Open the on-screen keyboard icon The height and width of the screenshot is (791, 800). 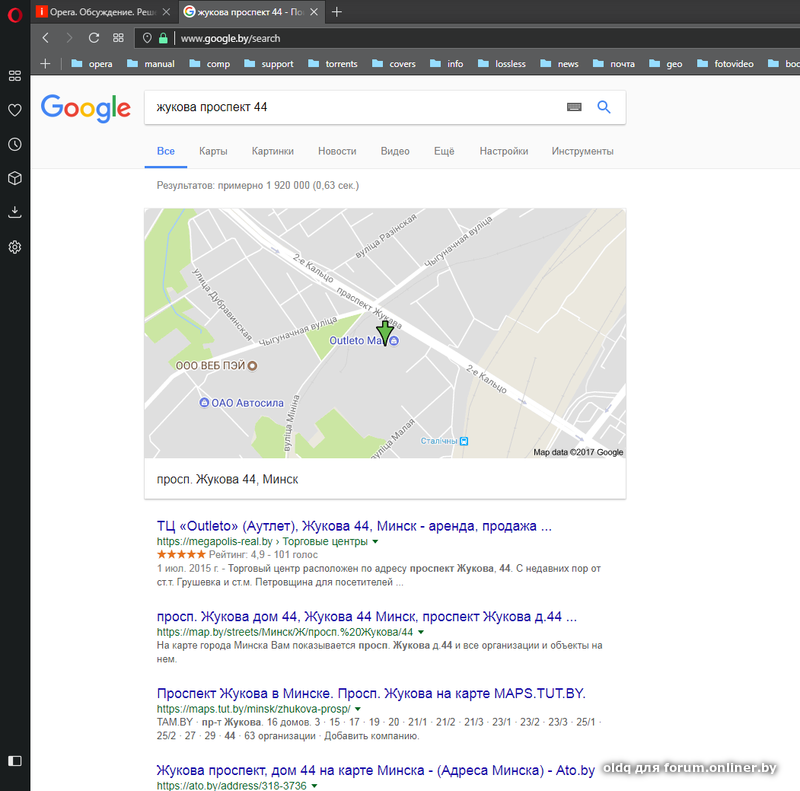point(574,107)
